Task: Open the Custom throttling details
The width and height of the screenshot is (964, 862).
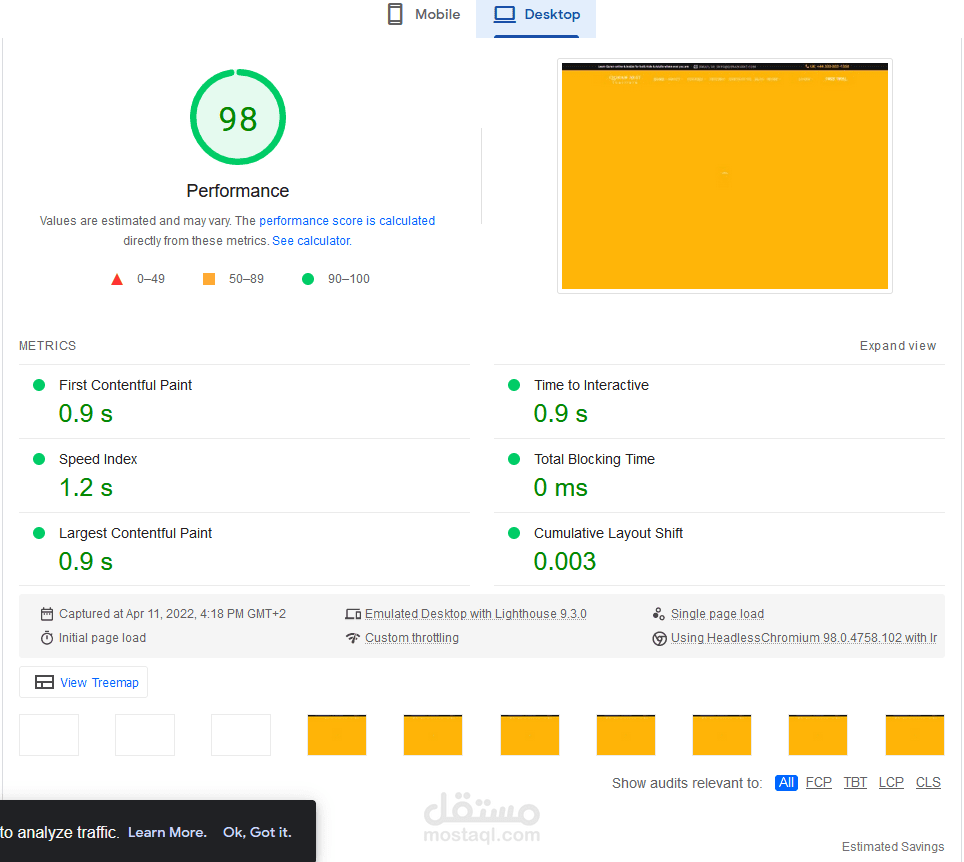Action: click(x=412, y=638)
